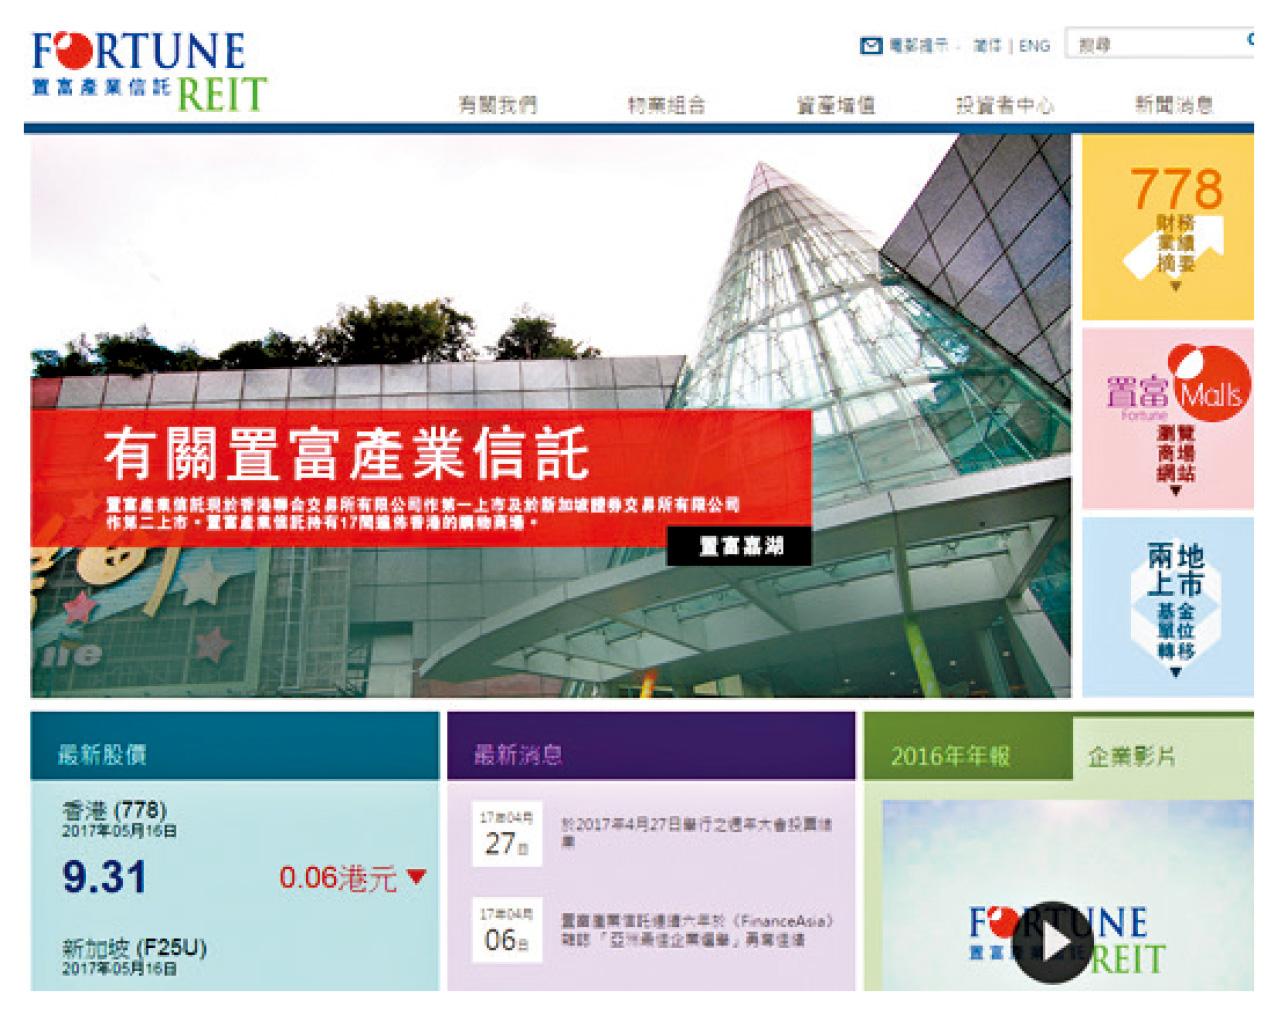The height and width of the screenshot is (1017, 1280).
Task: Open the AGM poll results news link
Action: pos(695,833)
